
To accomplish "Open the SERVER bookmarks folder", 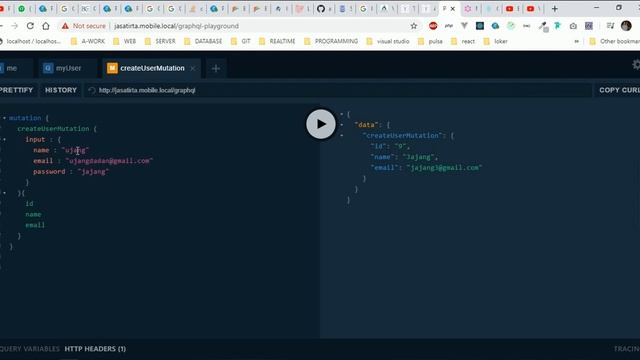I will click(160, 41).
